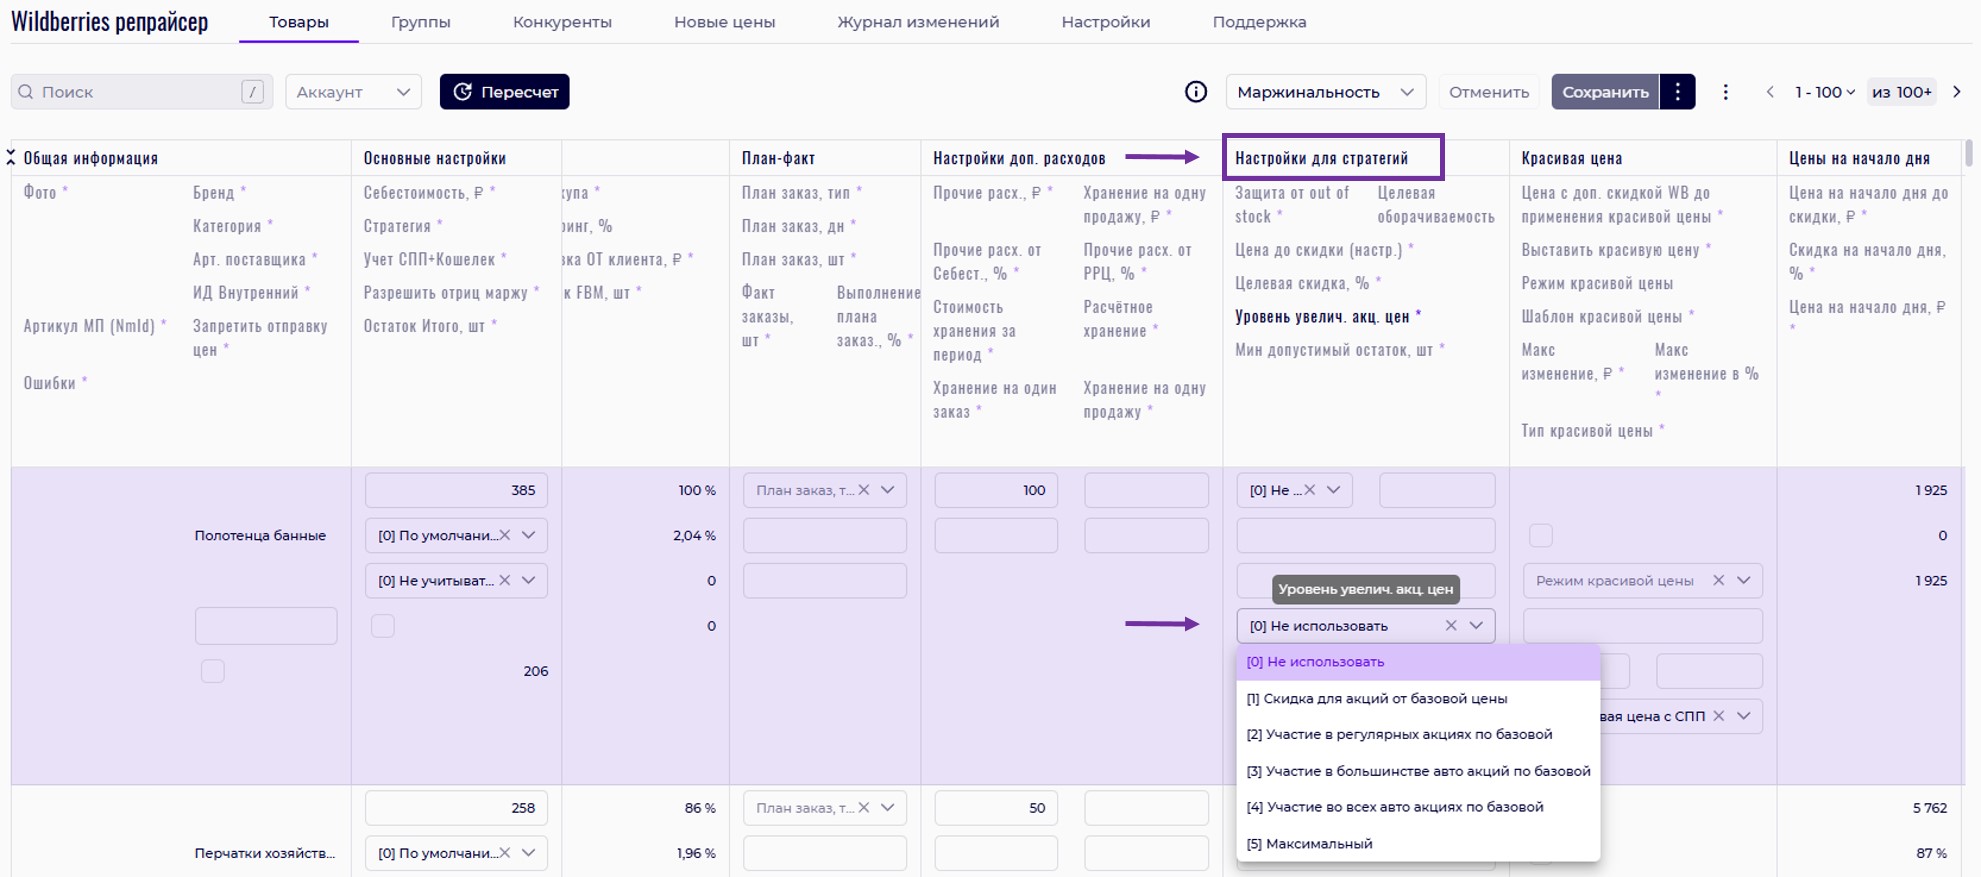Screen dimensions: 1981x877
Task: Clear the Режим красивой цены selection
Action: tap(1718, 581)
